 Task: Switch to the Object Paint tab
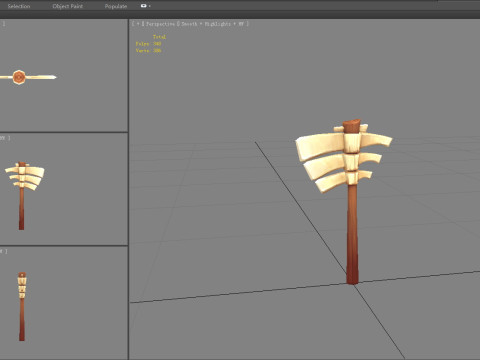[x=68, y=6]
